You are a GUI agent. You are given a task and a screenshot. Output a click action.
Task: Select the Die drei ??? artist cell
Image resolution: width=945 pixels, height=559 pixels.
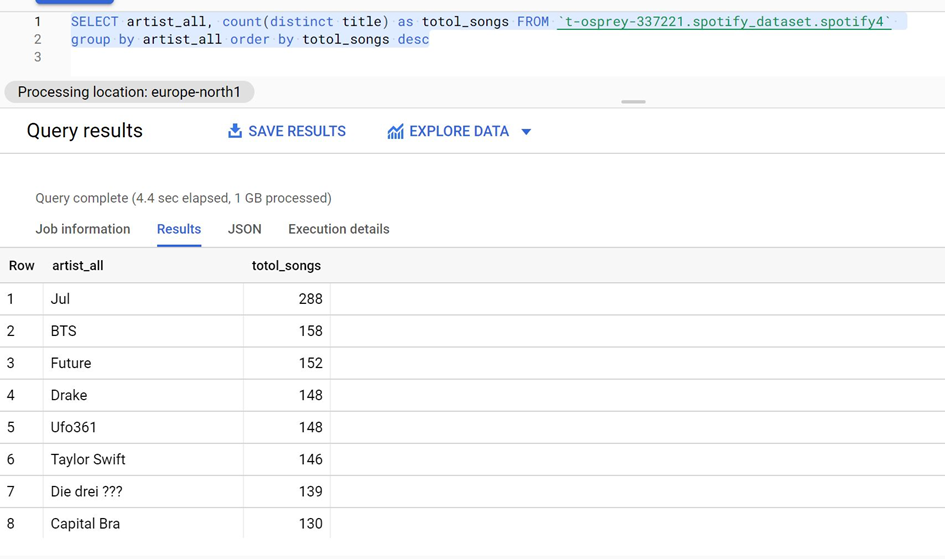[x=143, y=492]
